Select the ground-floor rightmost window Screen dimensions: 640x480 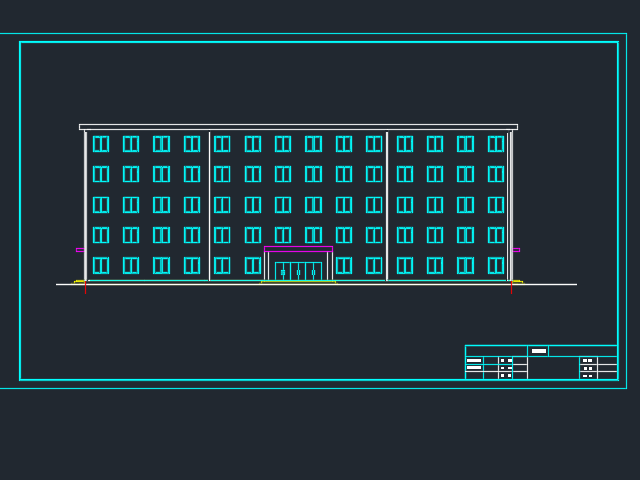click(x=496, y=266)
